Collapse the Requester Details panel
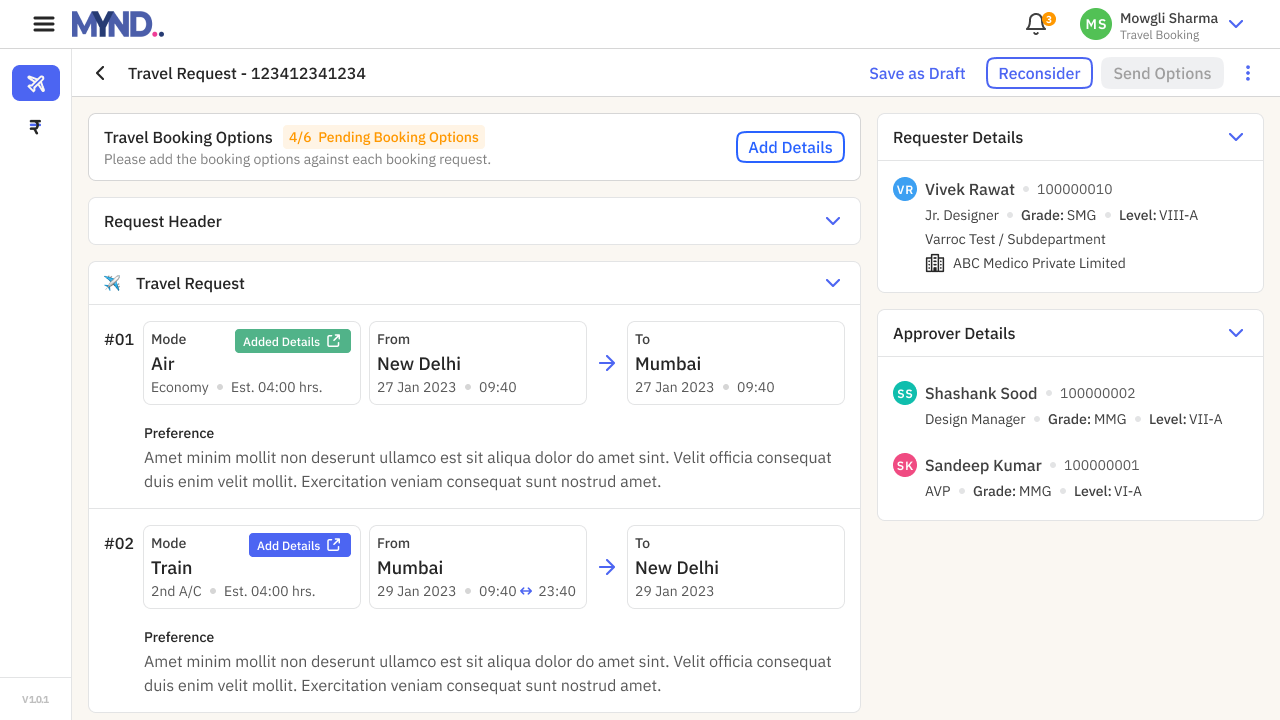1280x720 pixels. click(1236, 137)
